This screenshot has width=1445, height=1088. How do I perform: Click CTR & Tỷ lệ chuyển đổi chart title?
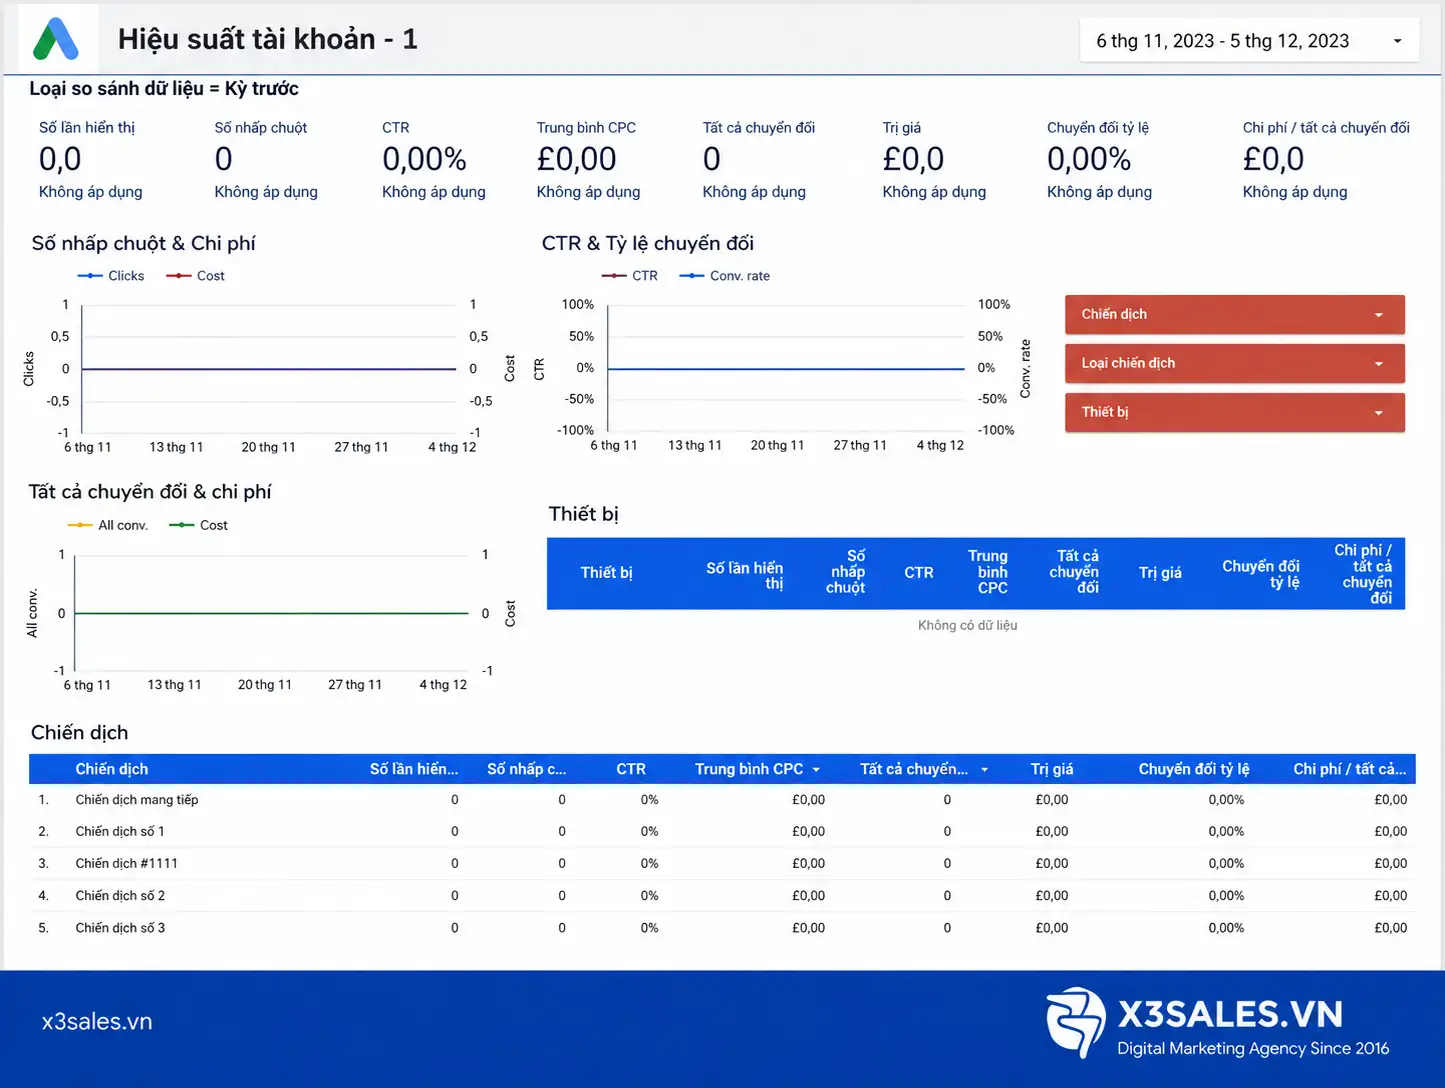click(648, 243)
